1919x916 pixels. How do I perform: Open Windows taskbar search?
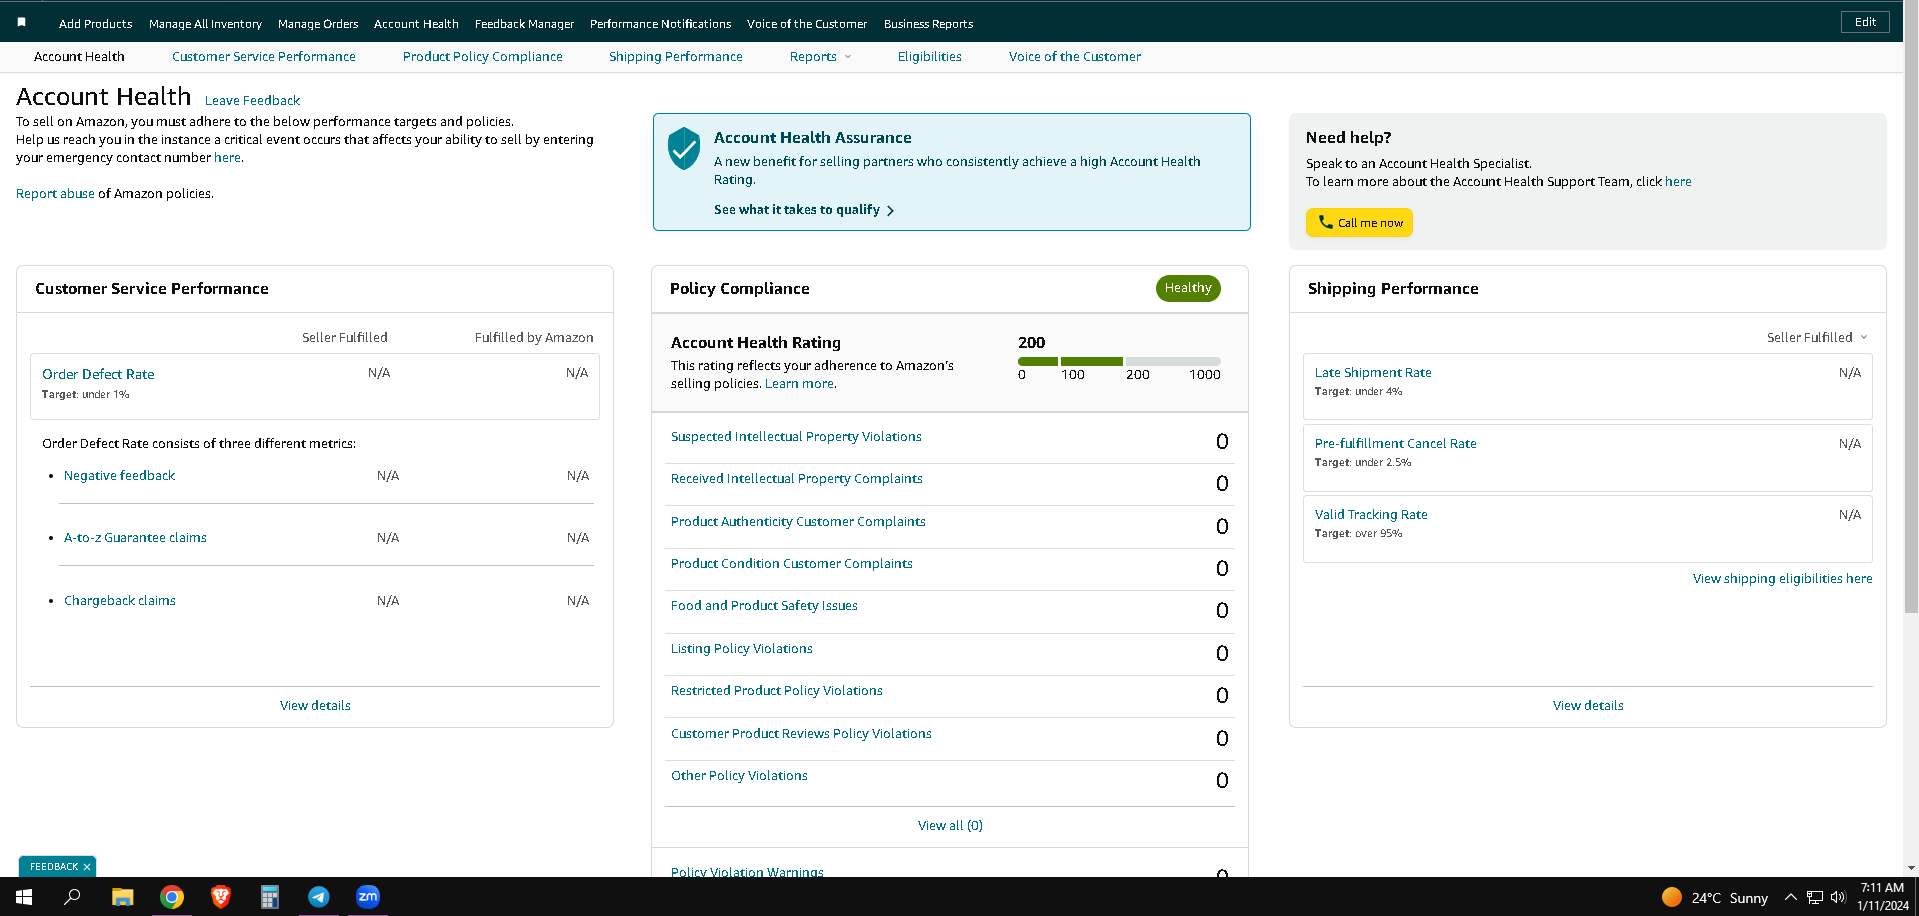point(72,897)
